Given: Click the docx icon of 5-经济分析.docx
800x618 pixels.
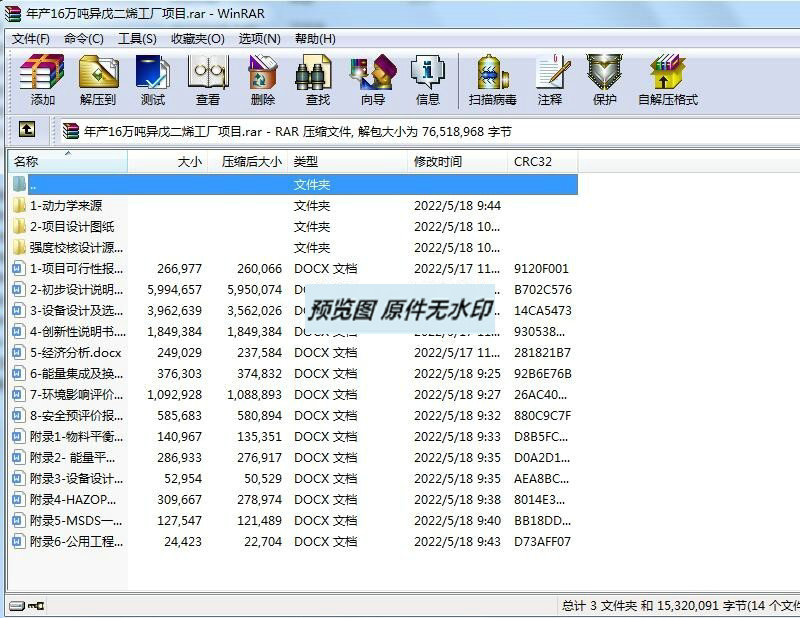Looking at the screenshot, I should (x=18, y=352).
